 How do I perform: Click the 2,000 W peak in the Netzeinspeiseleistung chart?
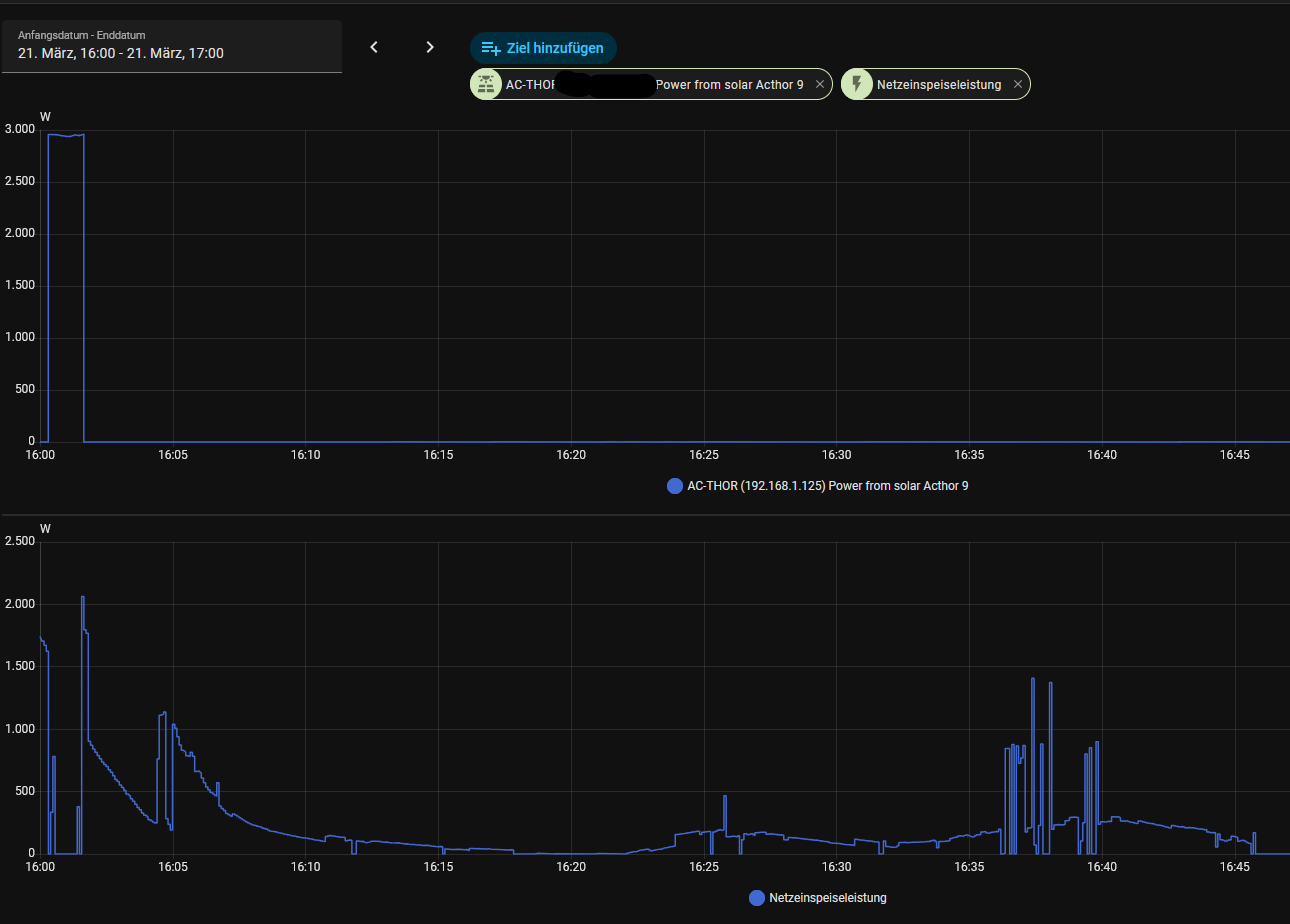83,598
